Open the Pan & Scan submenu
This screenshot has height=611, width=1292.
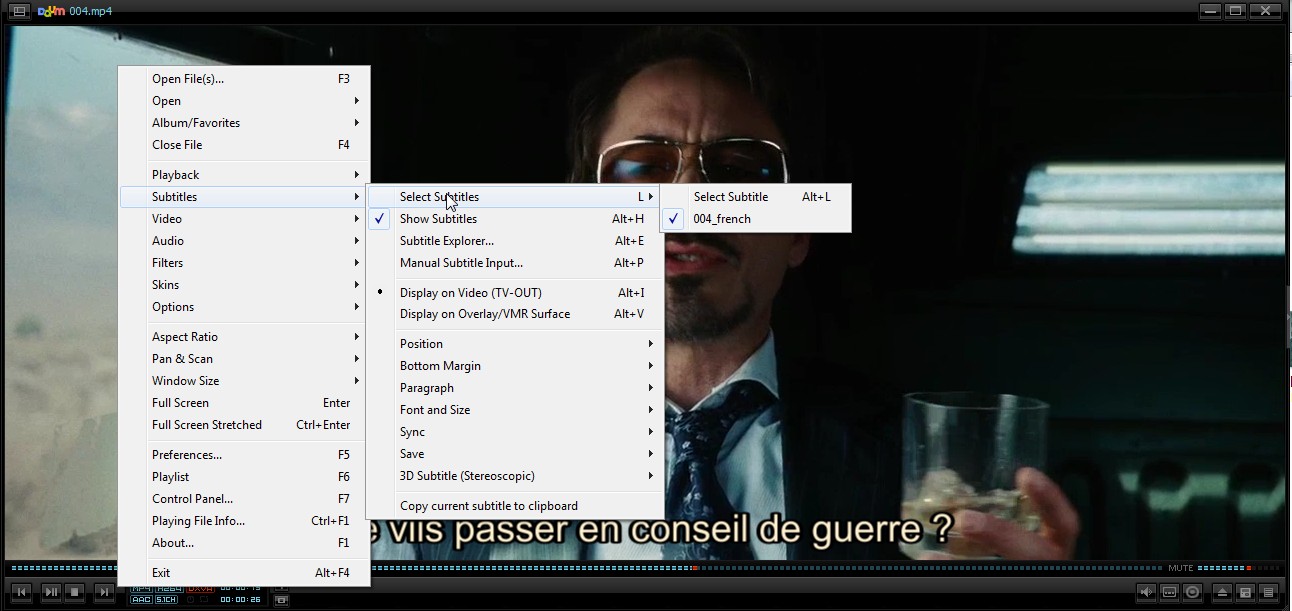[244, 359]
